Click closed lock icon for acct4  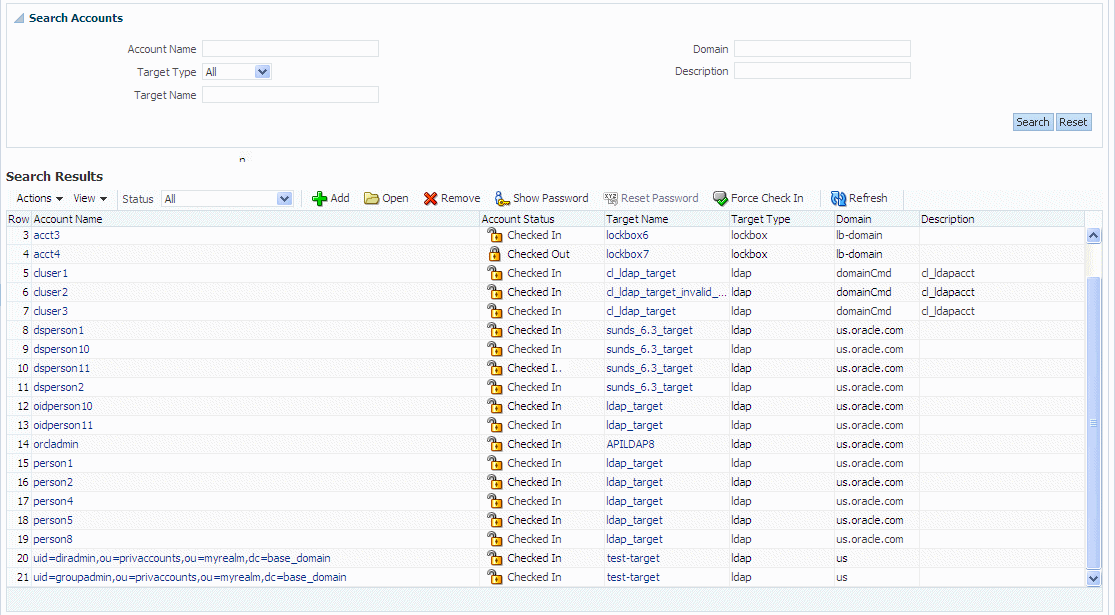[494, 254]
